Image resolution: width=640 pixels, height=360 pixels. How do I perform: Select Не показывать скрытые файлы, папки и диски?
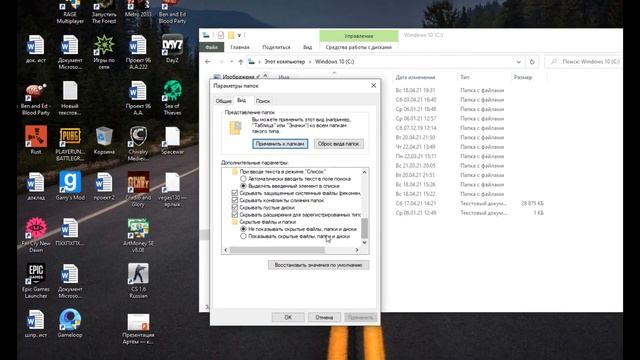tap(243, 229)
